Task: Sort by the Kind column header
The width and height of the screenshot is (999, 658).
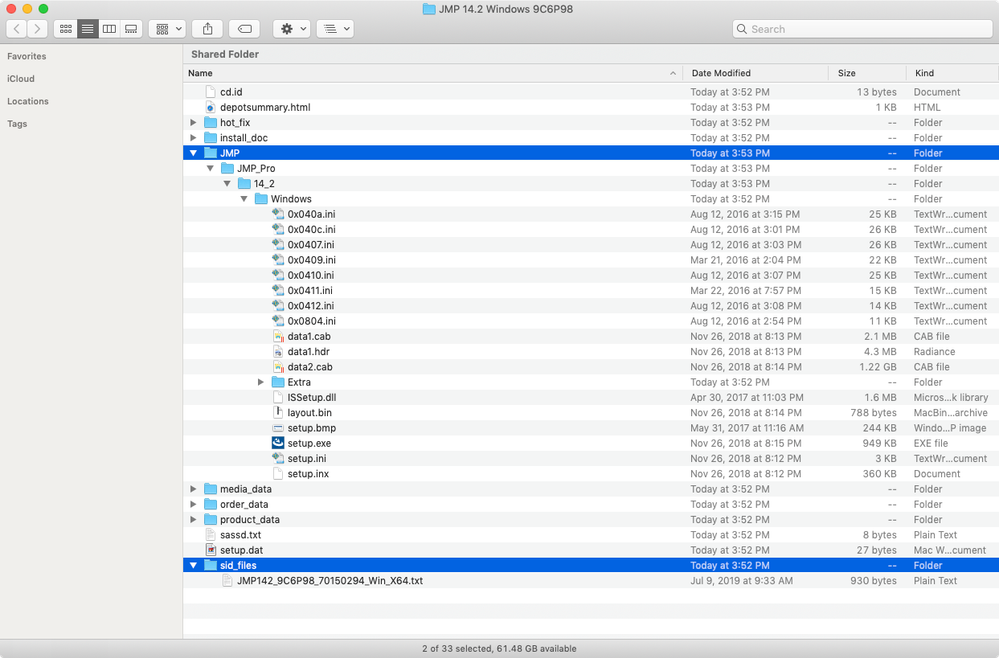Action: coord(952,73)
